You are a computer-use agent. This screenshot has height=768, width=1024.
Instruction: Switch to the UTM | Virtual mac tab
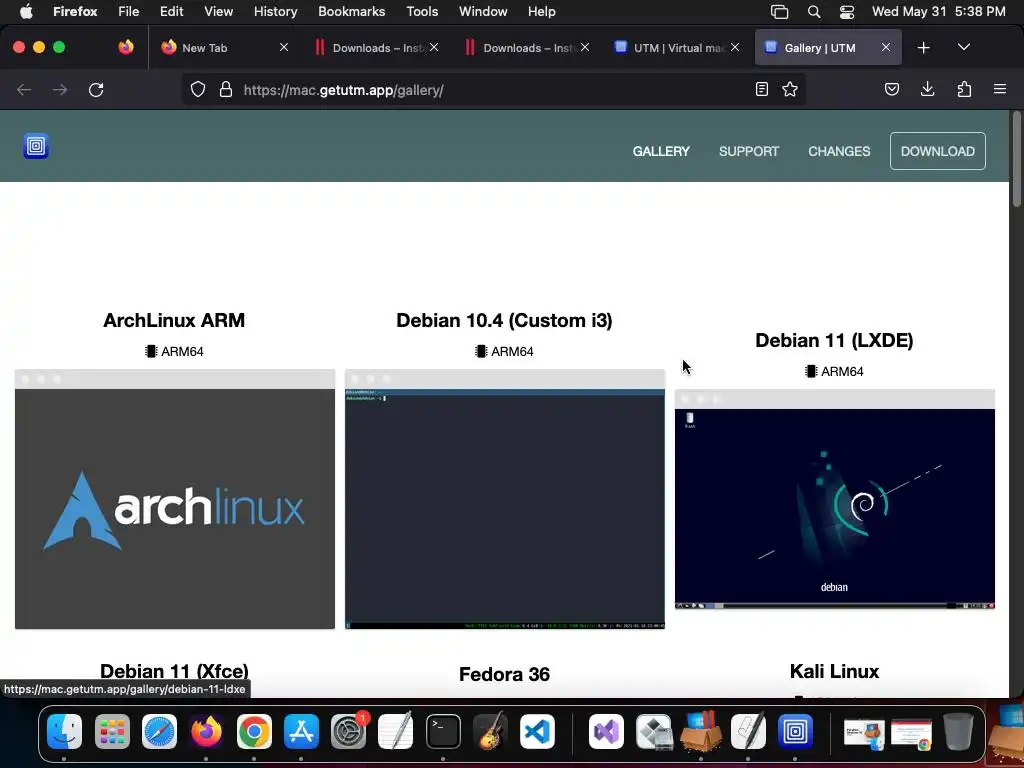[x=677, y=48]
